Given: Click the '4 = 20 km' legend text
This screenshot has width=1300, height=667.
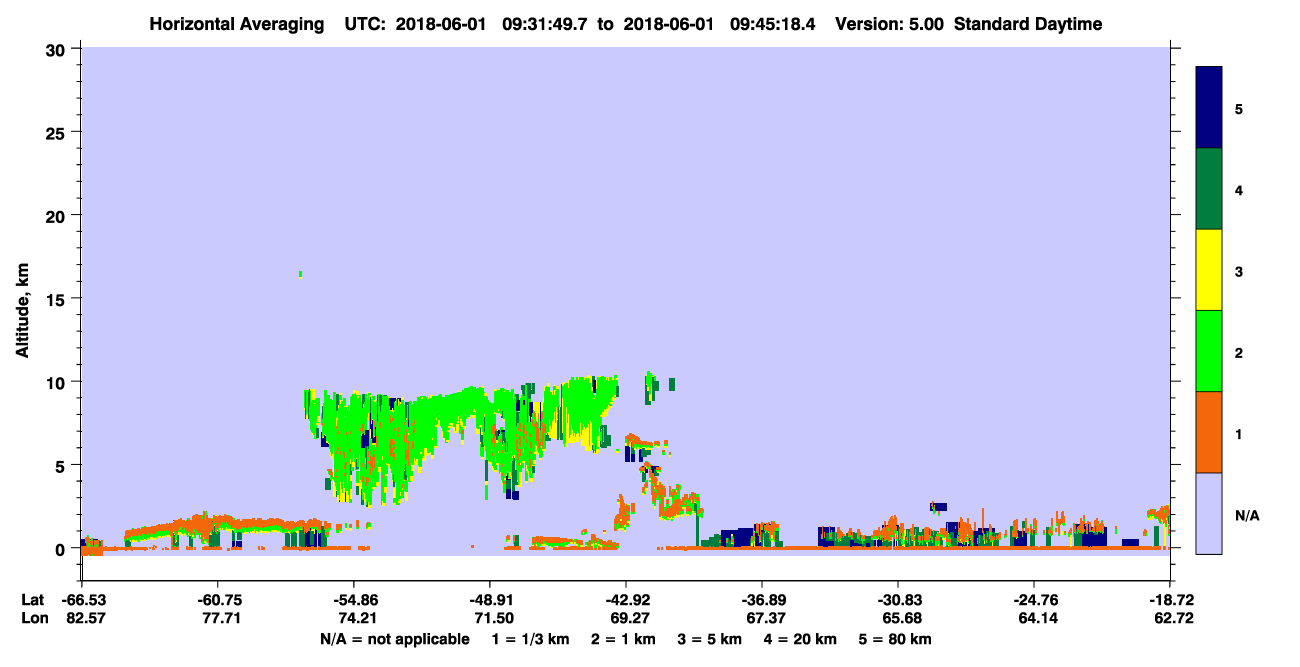Looking at the screenshot, I should (x=802, y=639).
